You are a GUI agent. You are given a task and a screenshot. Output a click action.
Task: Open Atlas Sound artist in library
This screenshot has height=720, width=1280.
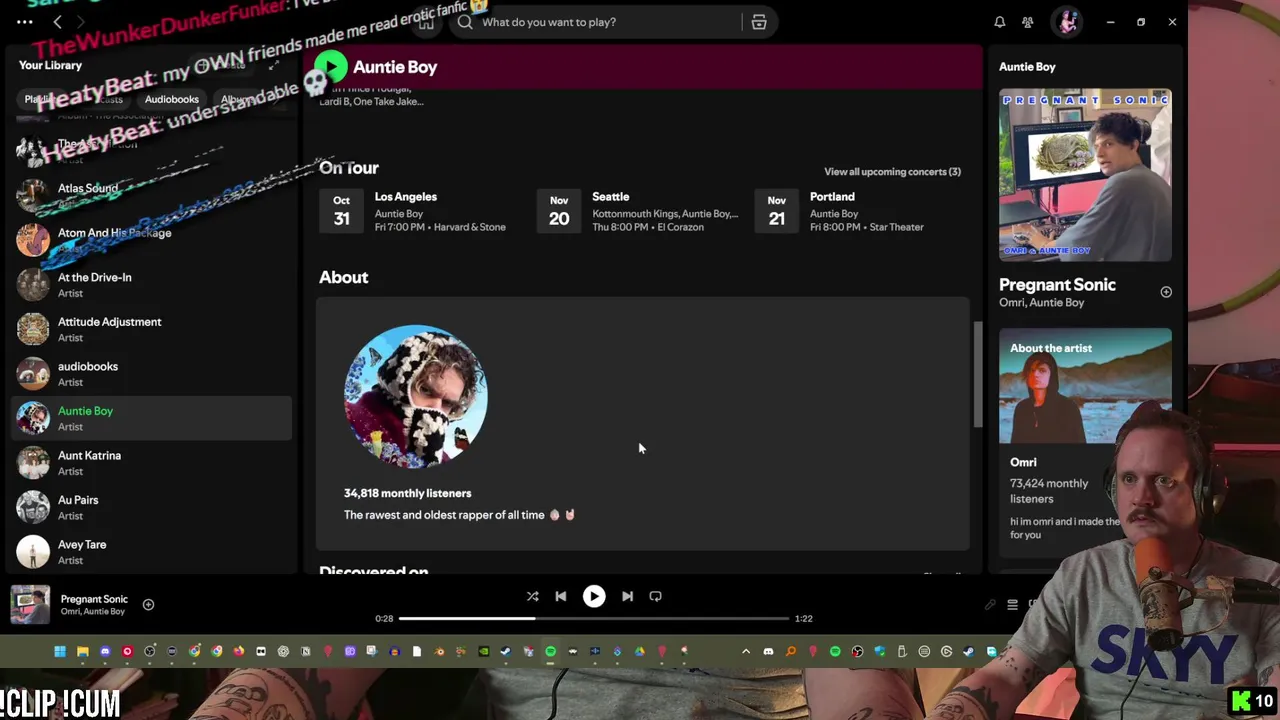pos(152,195)
